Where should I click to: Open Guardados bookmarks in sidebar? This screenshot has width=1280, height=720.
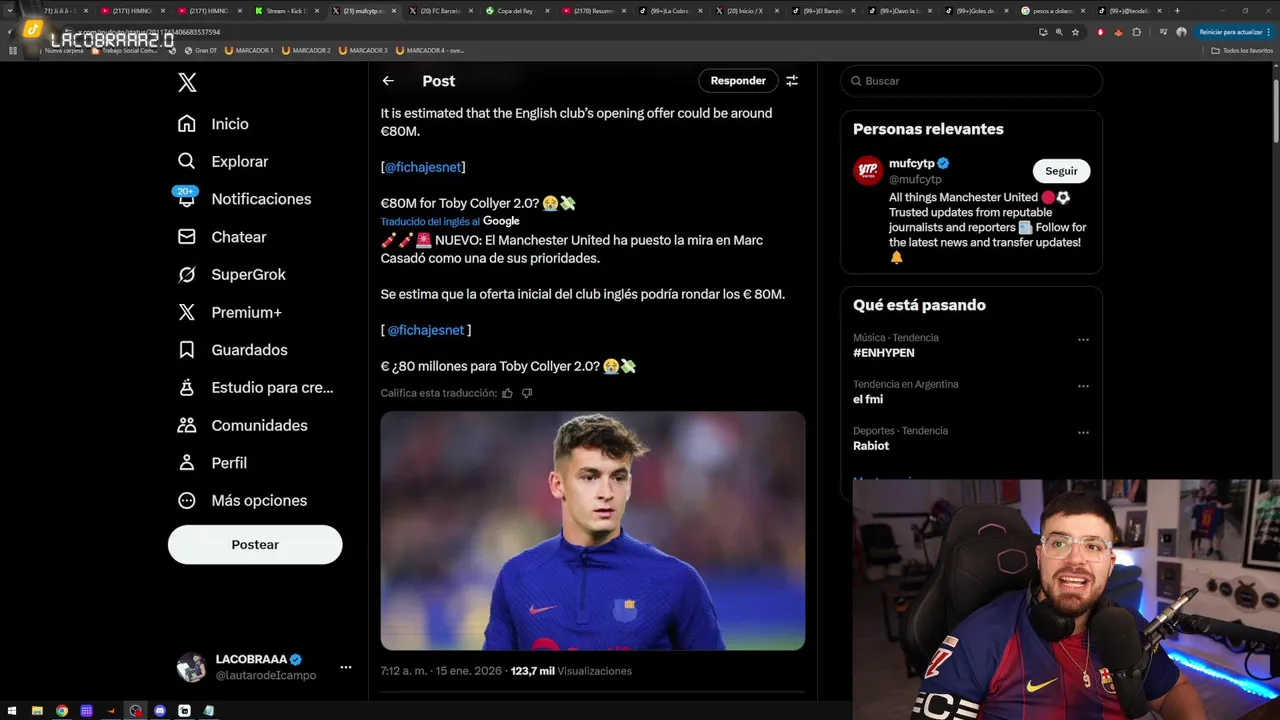click(187, 350)
